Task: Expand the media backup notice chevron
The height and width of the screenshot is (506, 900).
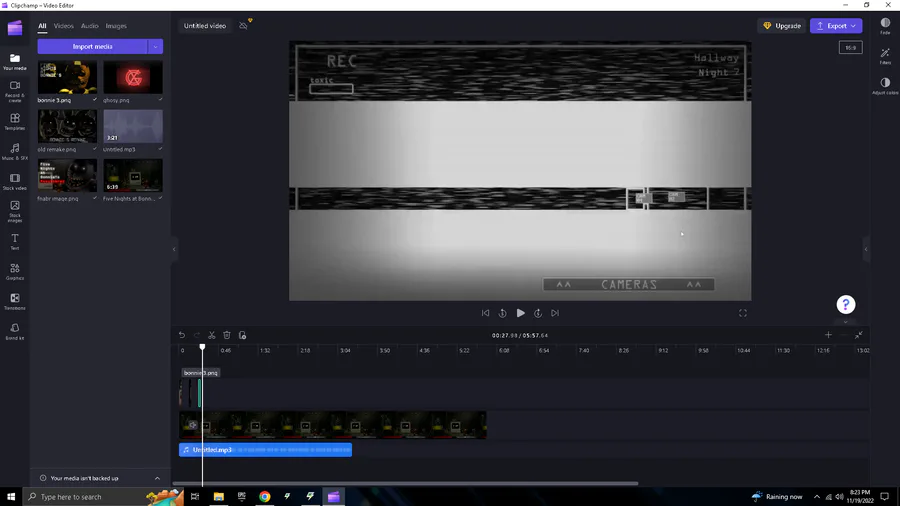Action: pyautogui.click(x=157, y=478)
